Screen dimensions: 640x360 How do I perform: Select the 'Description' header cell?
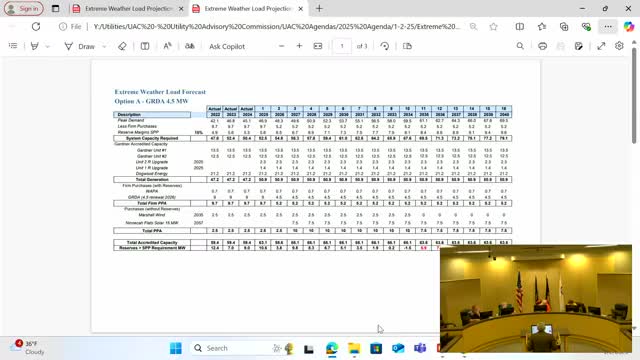[152, 115]
